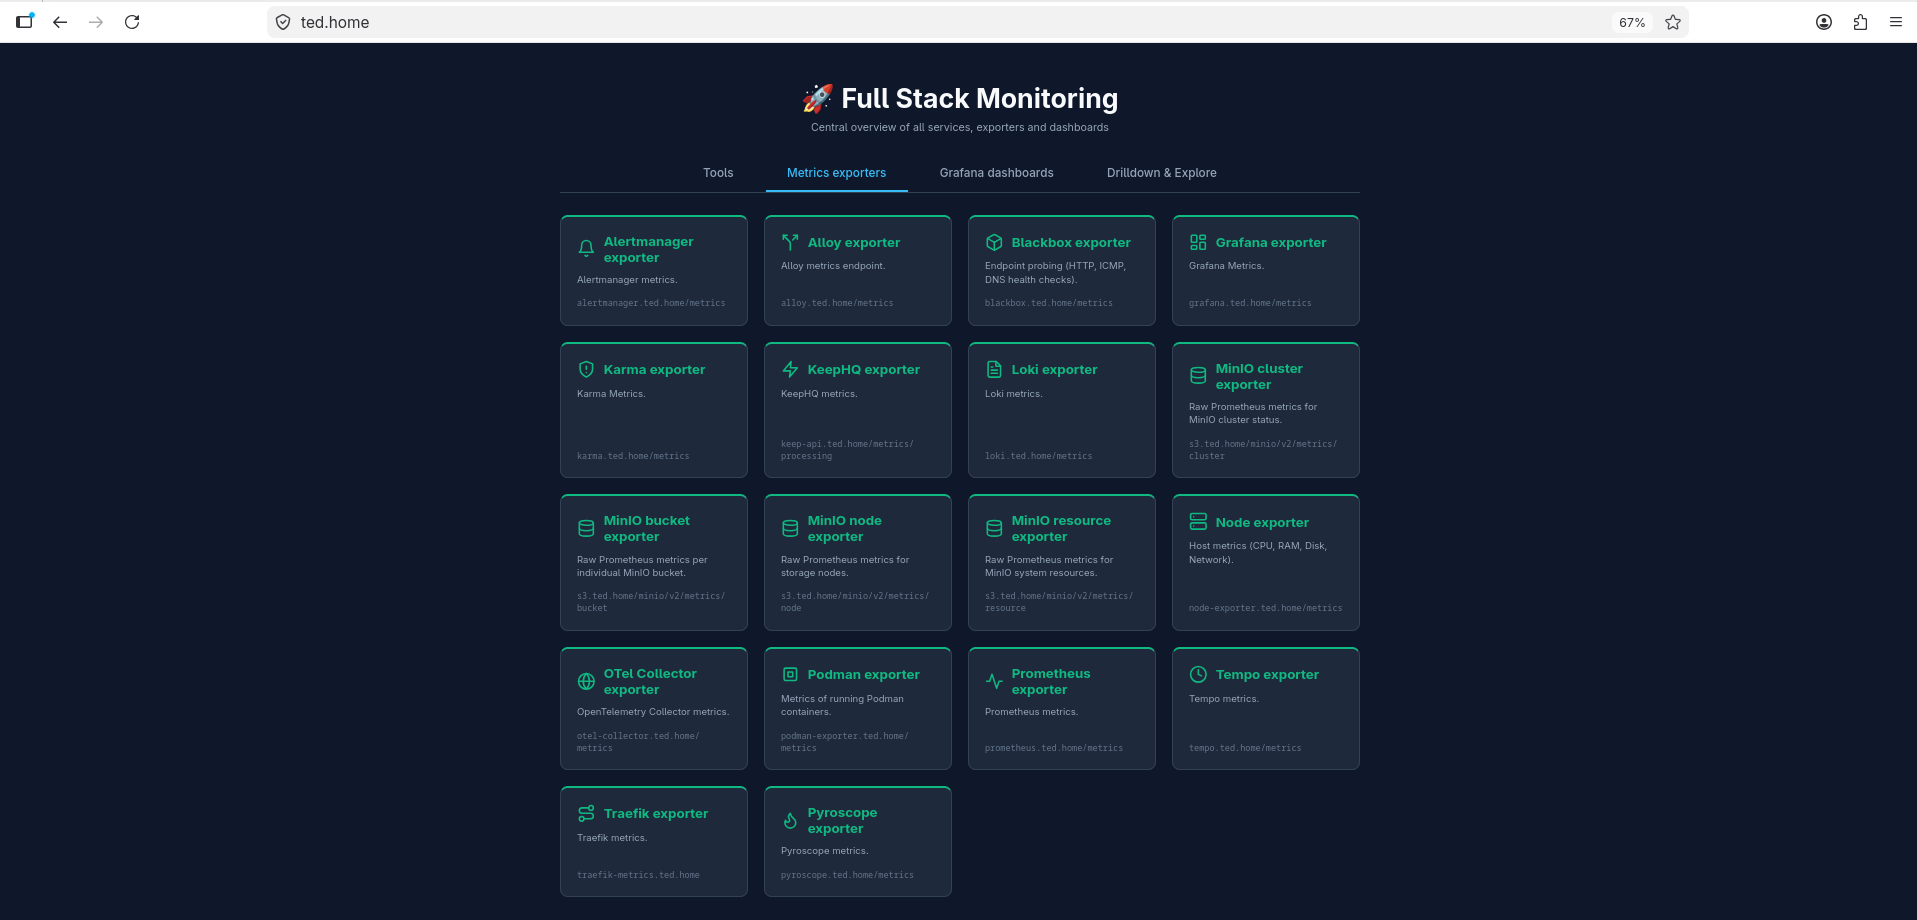Click the database icon on MinIO cluster exporter
The image size is (1917, 920).
(x=1198, y=376)
